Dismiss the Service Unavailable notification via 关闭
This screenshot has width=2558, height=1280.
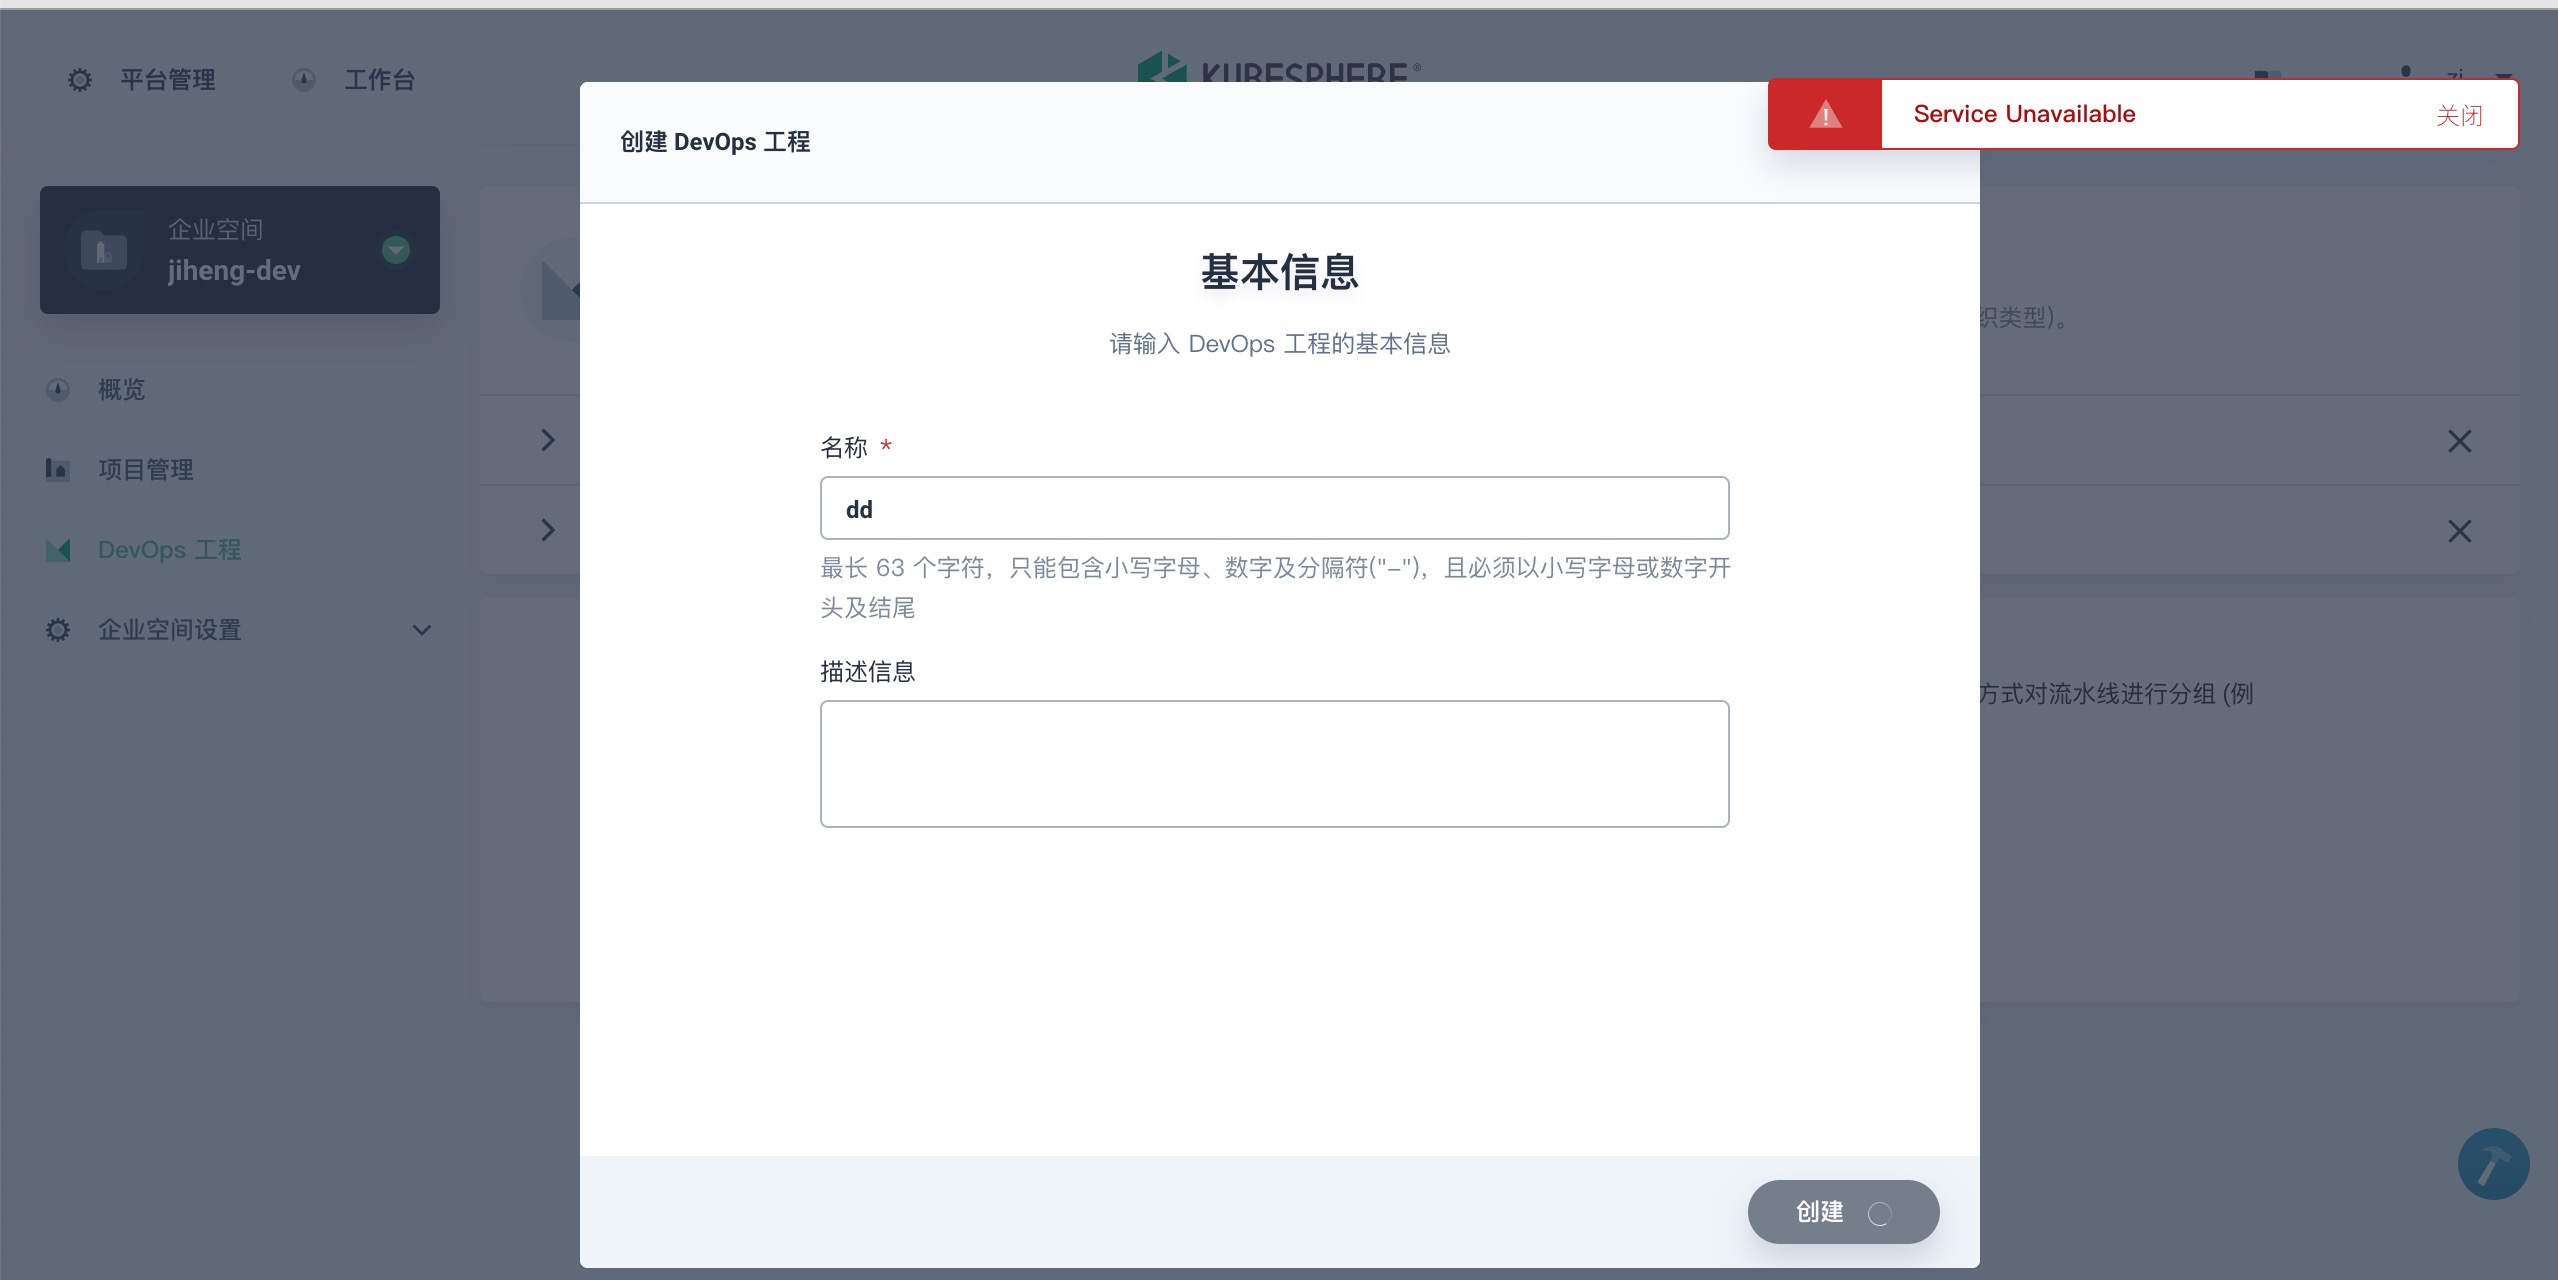[x=2459, y=115]
